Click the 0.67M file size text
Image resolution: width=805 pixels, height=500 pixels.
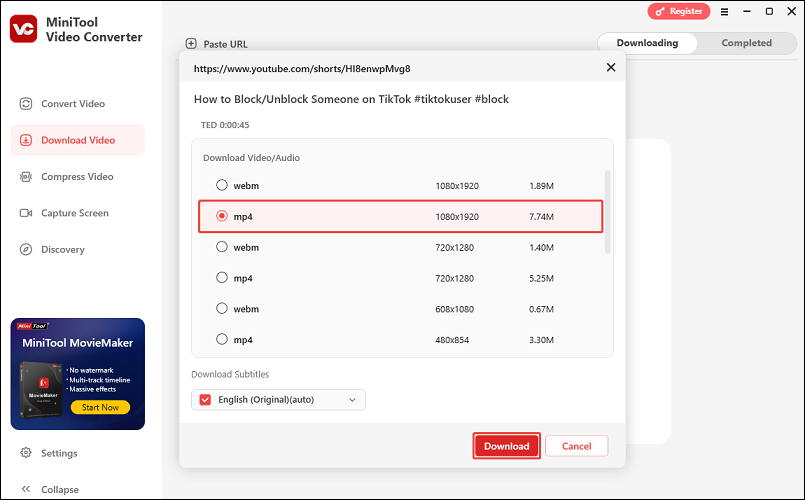point(541,309)
